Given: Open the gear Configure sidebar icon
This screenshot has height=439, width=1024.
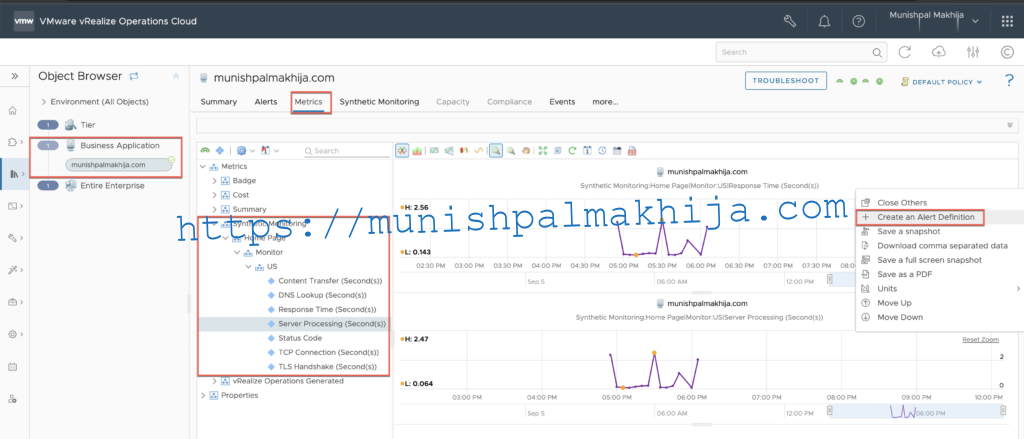Looking at the screenshot, I should [12, 334].
